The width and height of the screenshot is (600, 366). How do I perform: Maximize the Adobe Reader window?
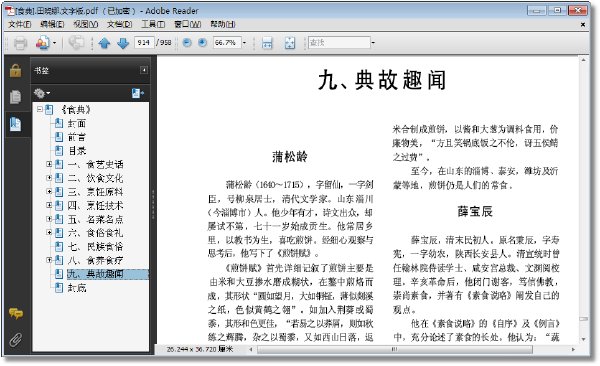[557, 10]
